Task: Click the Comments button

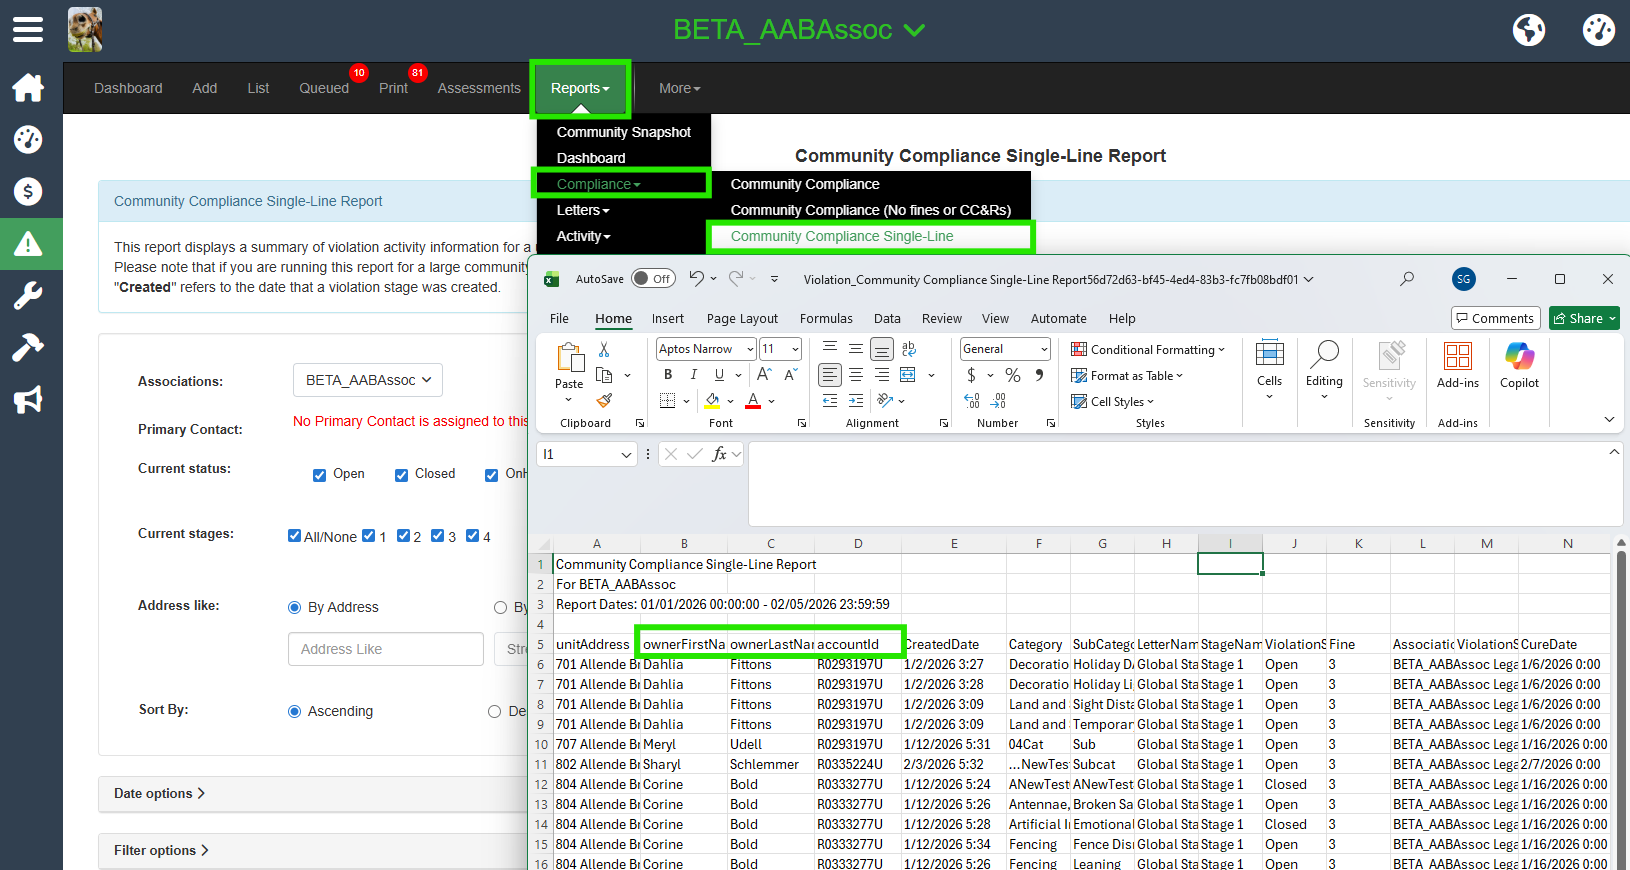Action: click(1494, 318)
